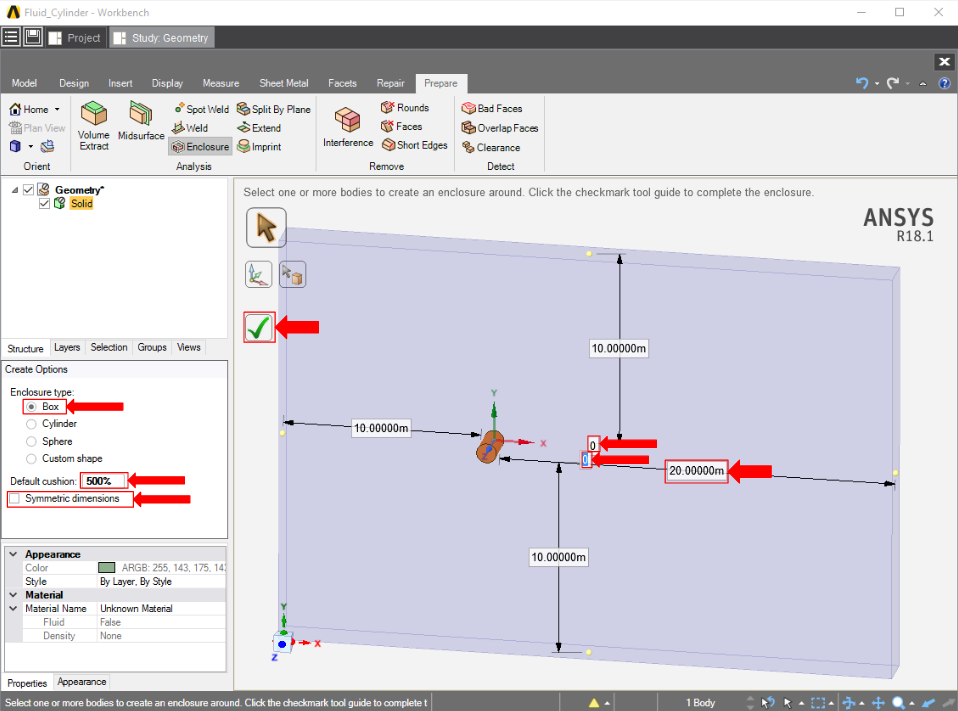Open the Model ribbon tab
Screen dimensions: 958x711
[x=24, y=83]
